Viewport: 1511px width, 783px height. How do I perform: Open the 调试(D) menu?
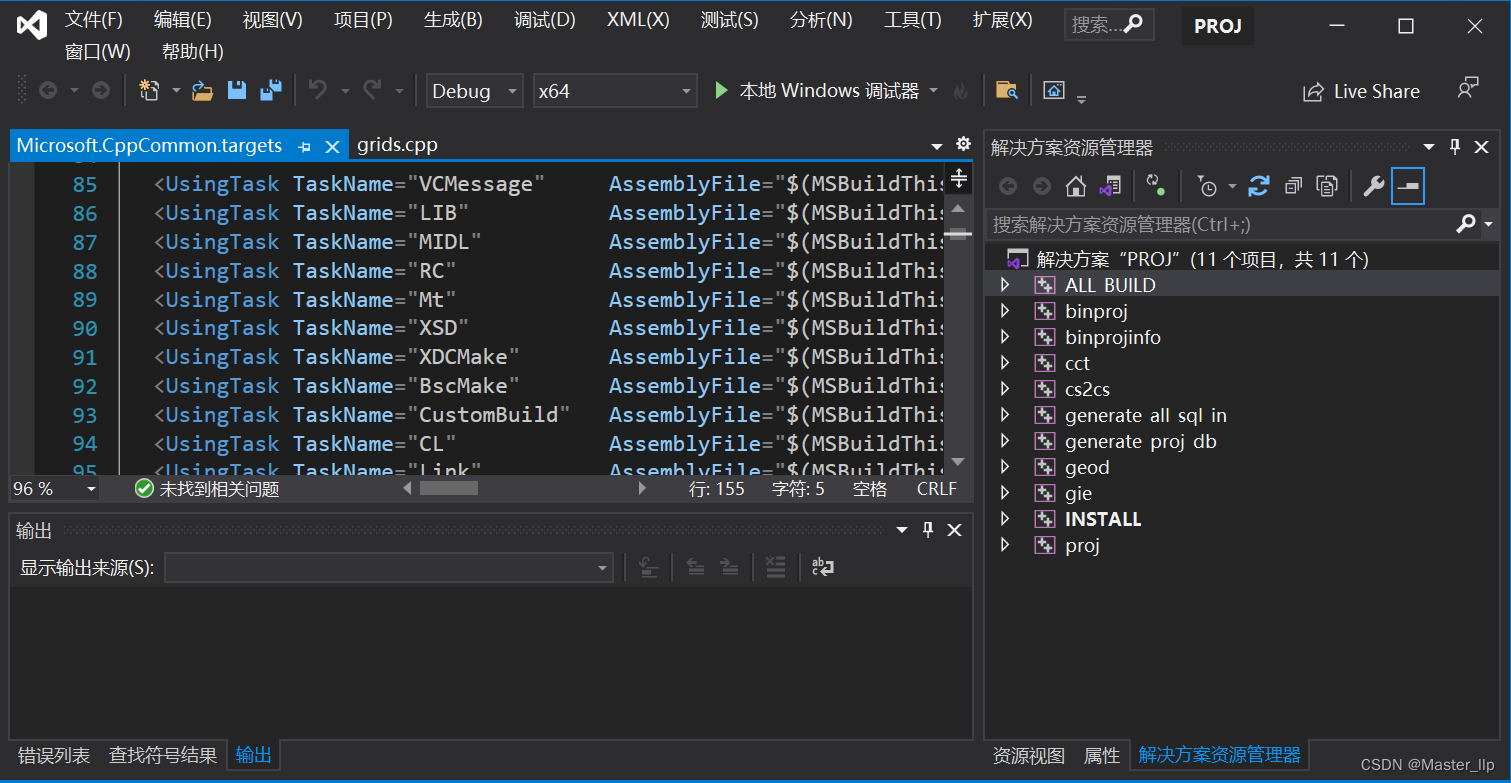coord(544,20)
